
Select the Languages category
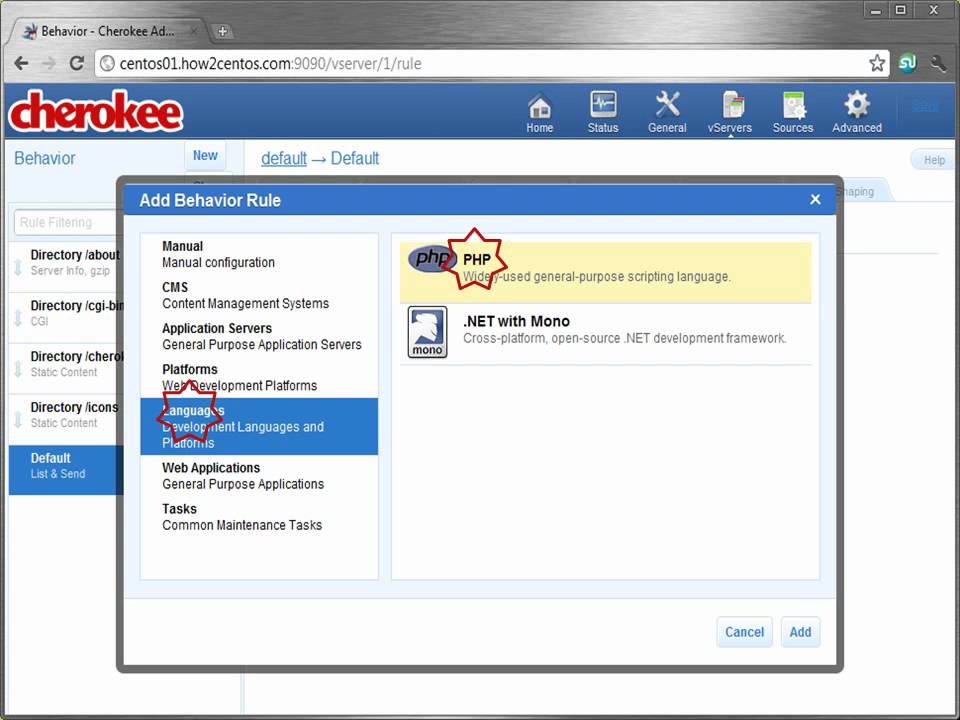259,426
